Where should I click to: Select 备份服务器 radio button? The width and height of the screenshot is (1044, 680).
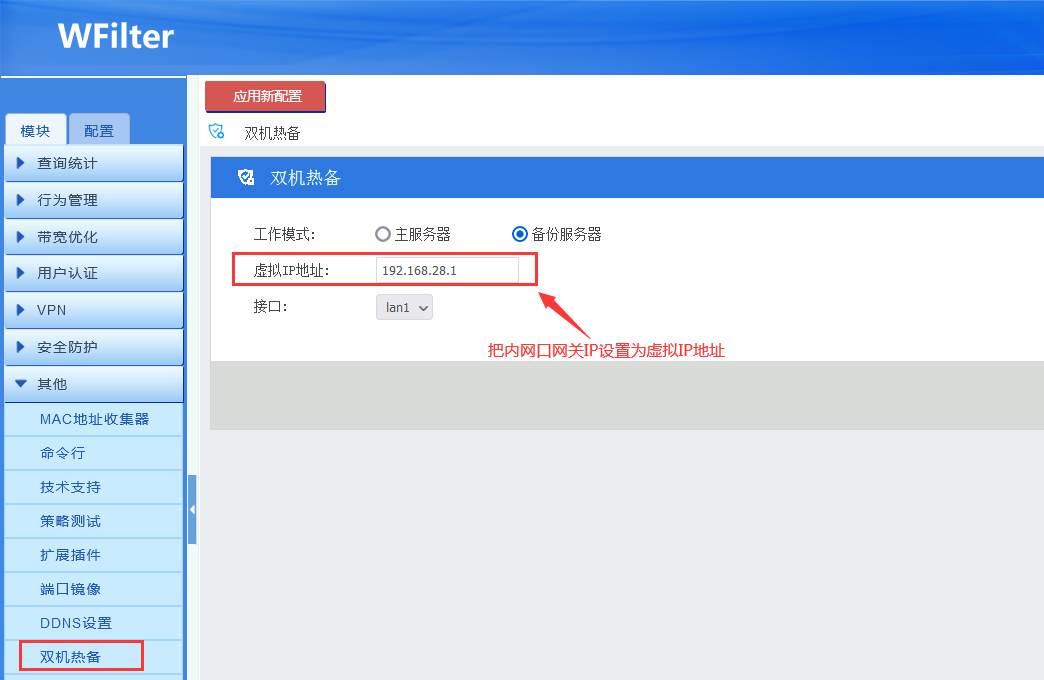[x=519, y=234]
